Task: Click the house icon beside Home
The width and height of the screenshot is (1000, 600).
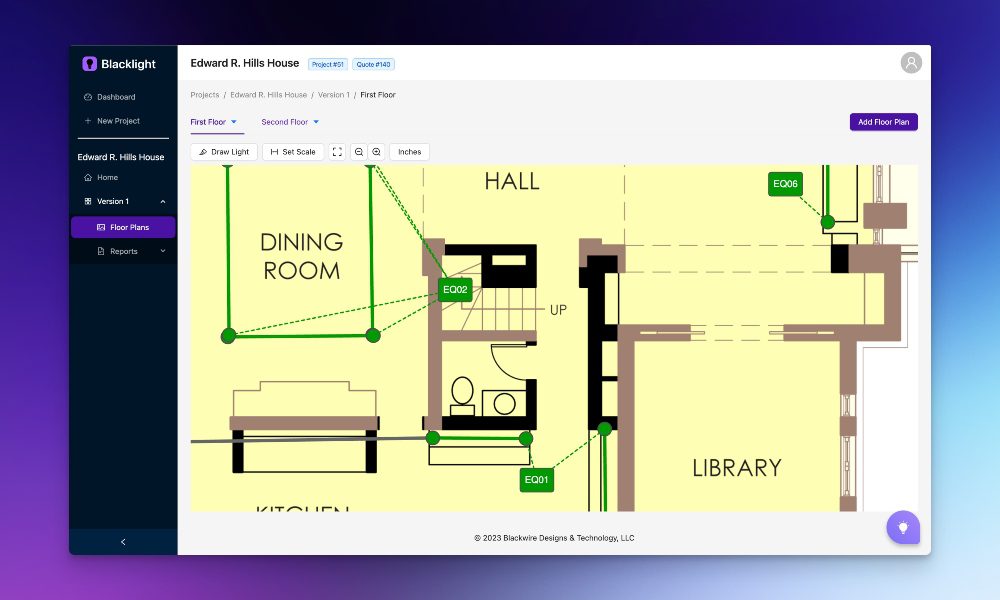Action: point(88,177)
